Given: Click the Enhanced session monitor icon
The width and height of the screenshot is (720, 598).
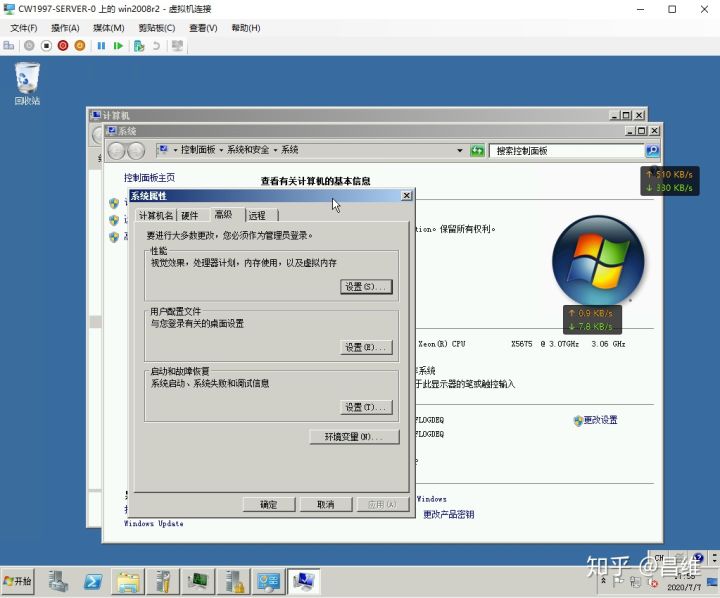Looking at the screenshot, I should pos(177,45).
